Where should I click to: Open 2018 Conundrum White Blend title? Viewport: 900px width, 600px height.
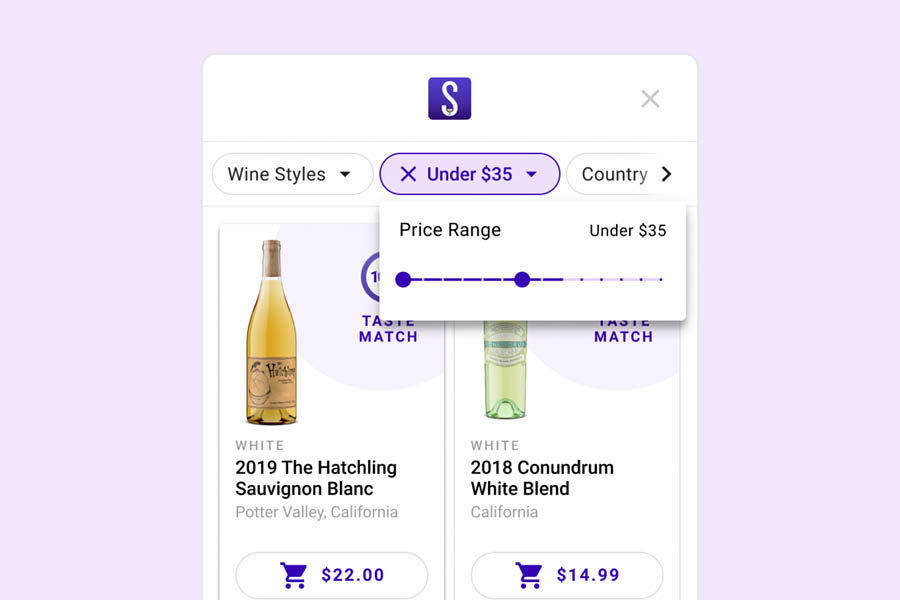tap(542, 478)
